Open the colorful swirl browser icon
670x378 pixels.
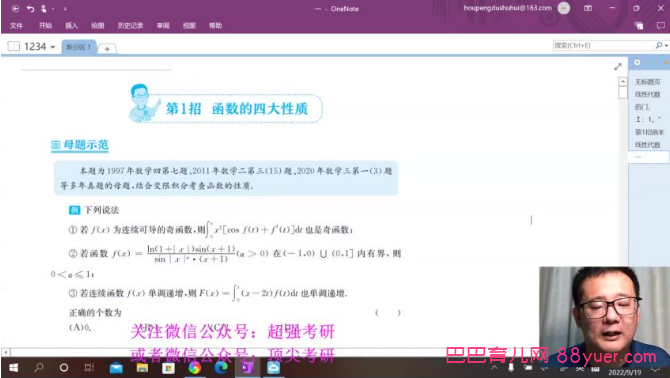[x=195, y=368]
